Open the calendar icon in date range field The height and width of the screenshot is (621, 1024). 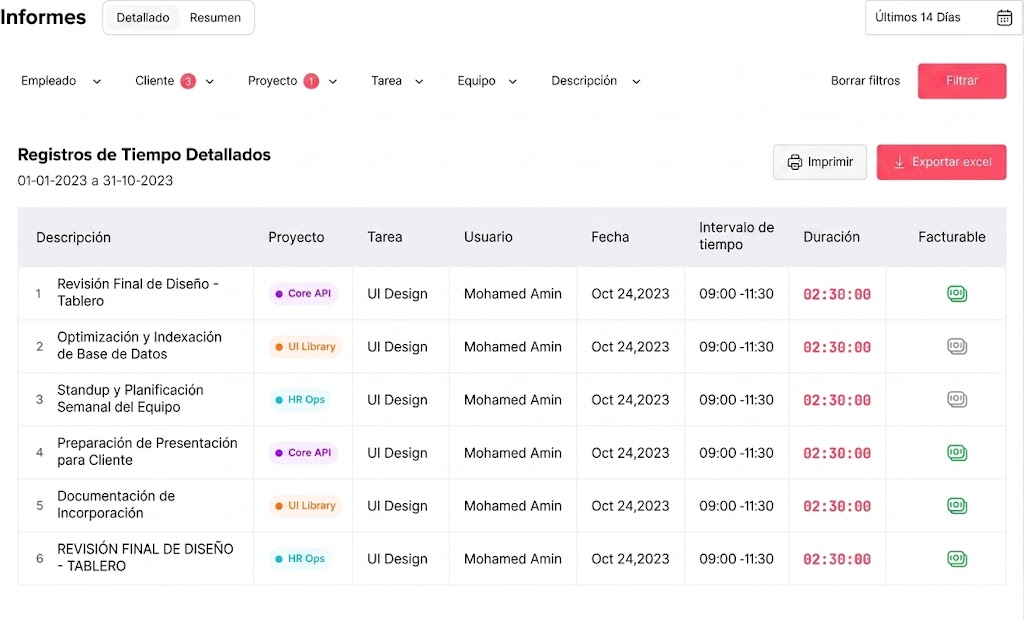1004,18
